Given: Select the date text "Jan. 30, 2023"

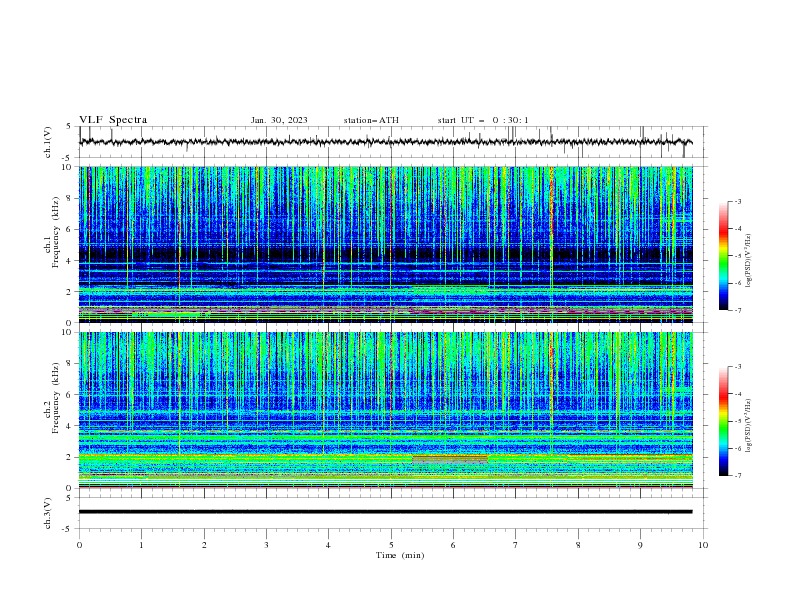Looking at the screenshot, I should (x=279, y=120).
